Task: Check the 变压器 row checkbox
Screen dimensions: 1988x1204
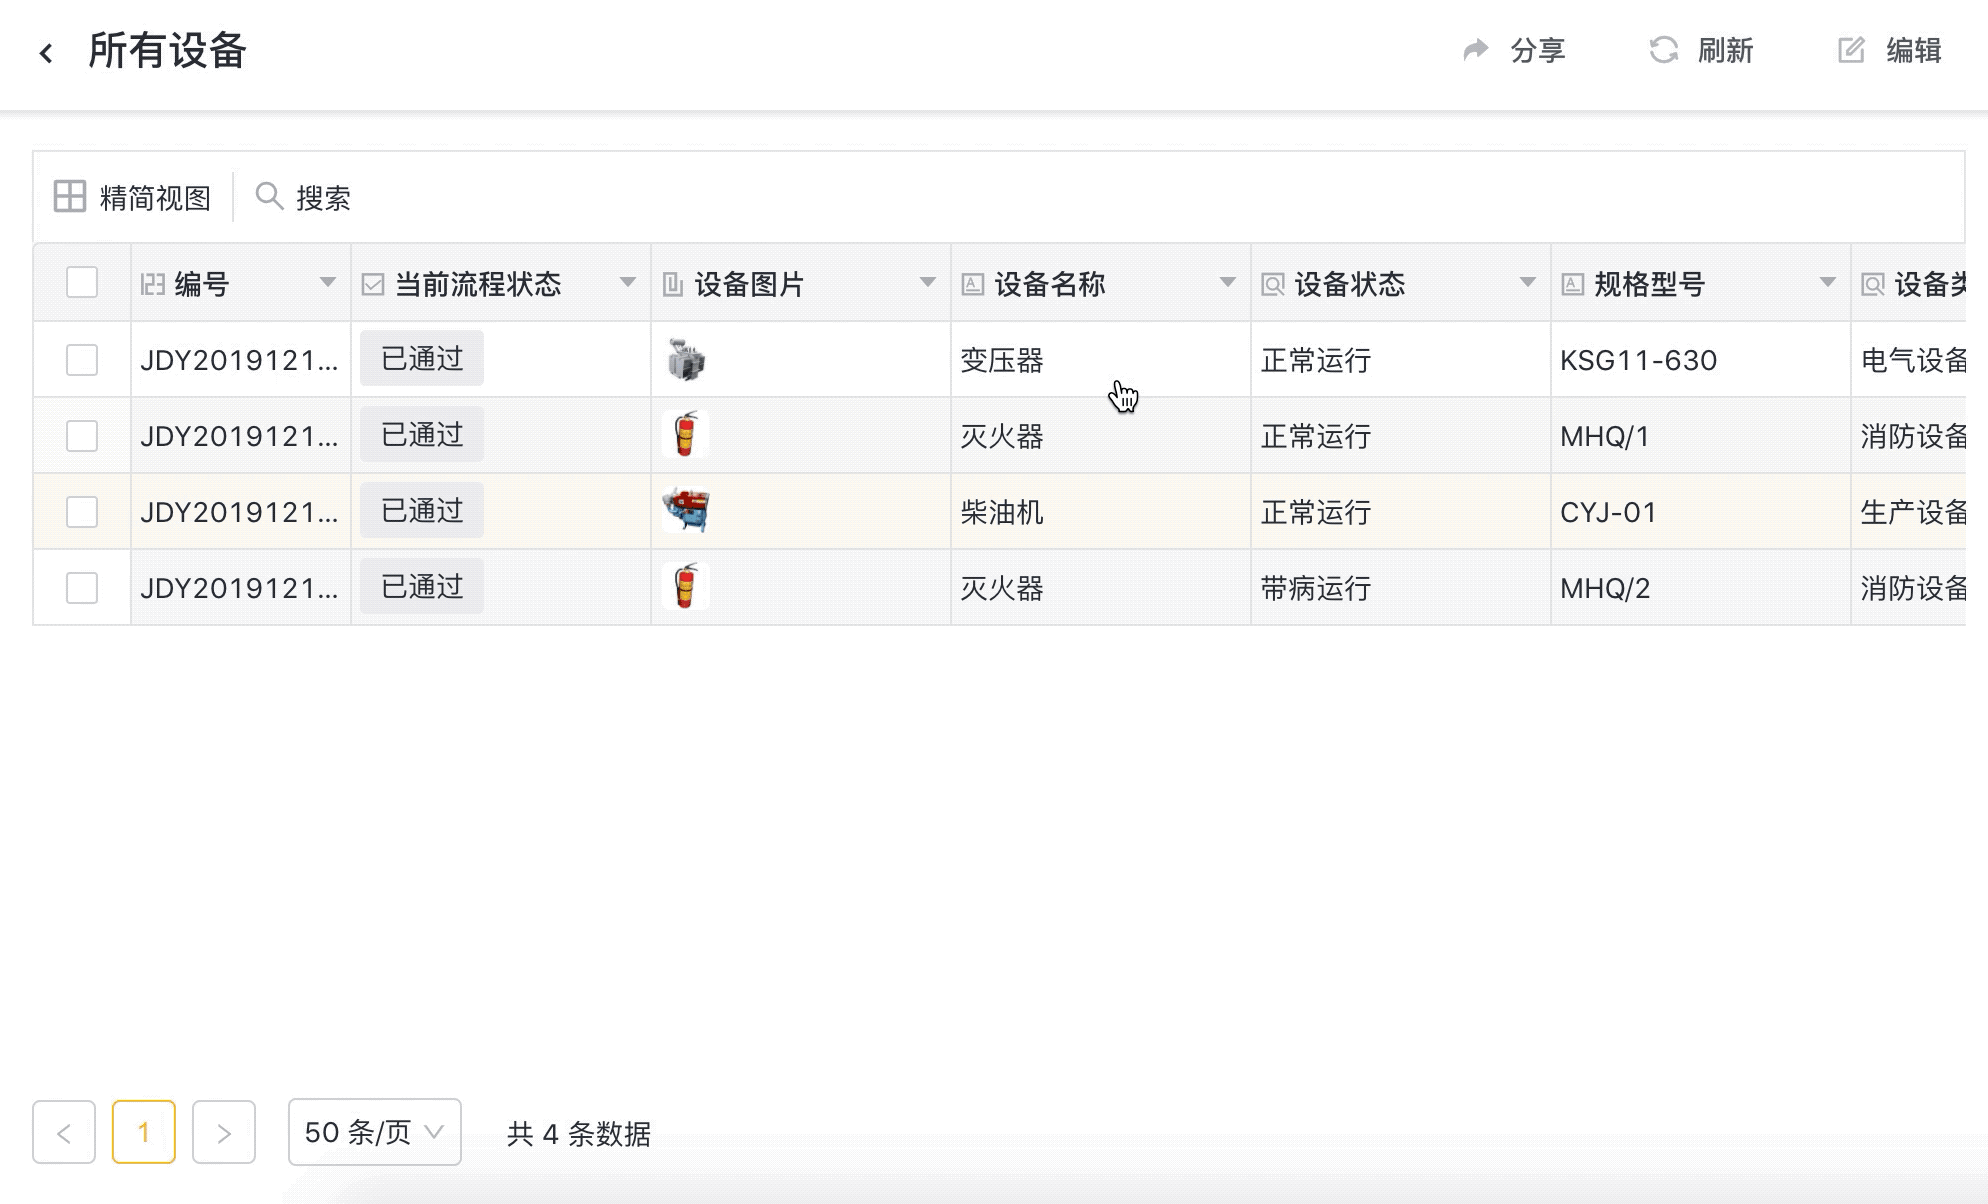Action: (82, 360)
